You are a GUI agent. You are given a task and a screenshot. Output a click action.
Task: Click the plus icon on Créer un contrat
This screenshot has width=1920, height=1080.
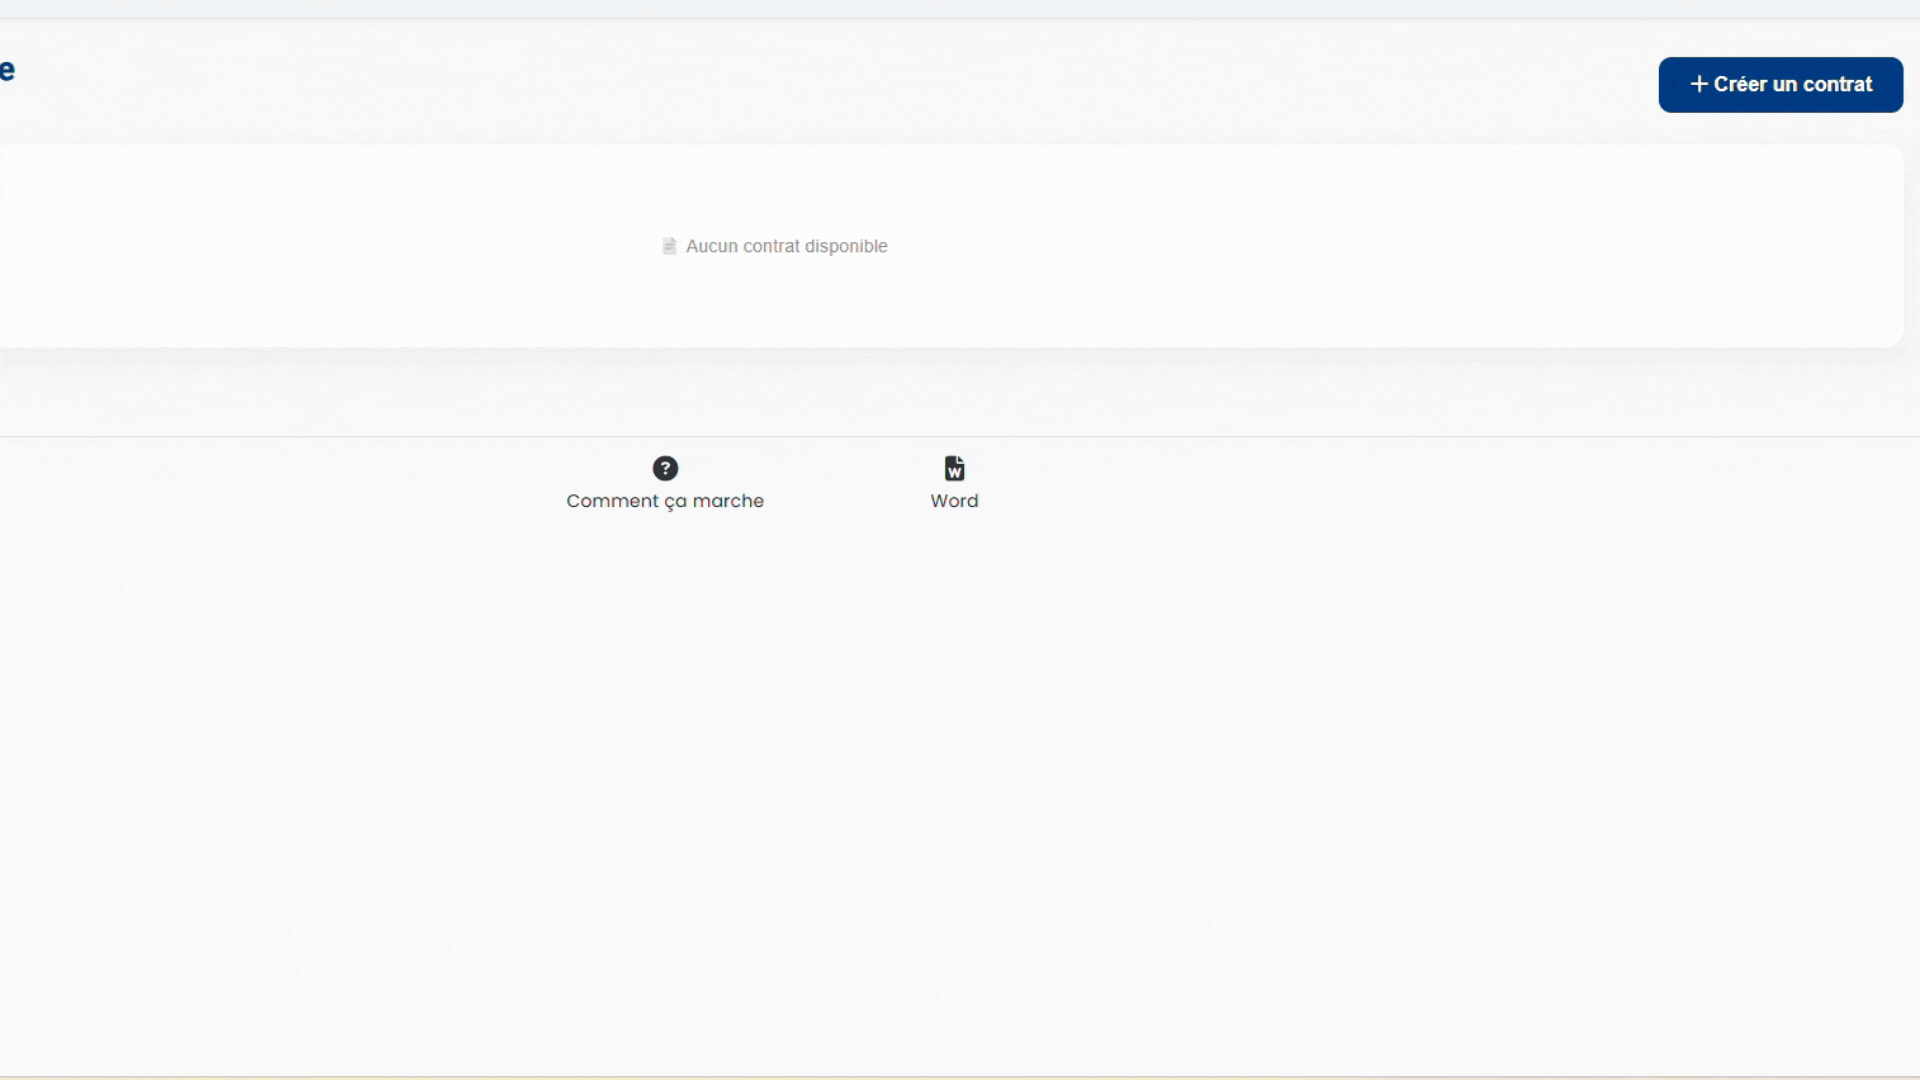[1698, 85]
